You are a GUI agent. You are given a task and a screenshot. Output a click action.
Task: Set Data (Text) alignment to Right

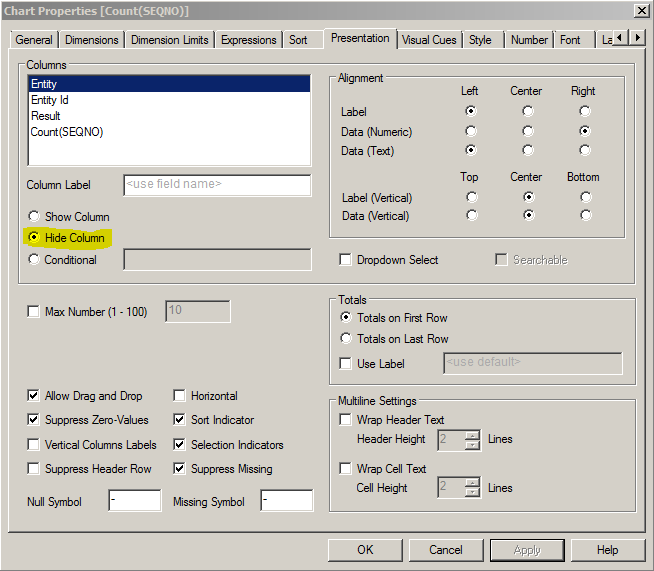coord(585,150)
